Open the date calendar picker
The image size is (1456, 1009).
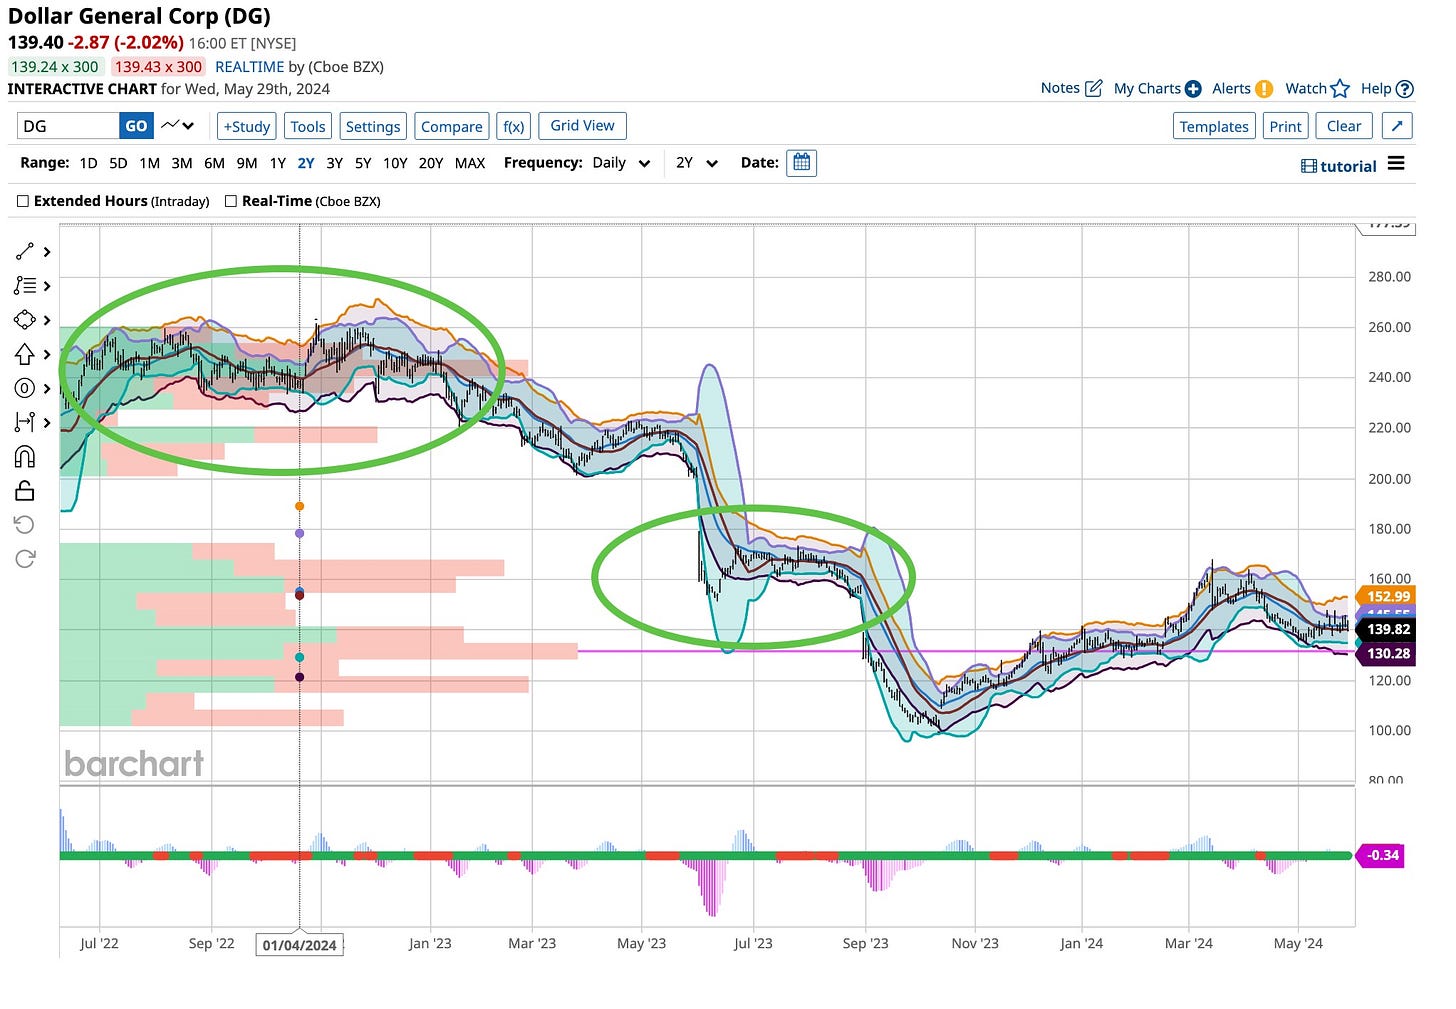[801, 163]
